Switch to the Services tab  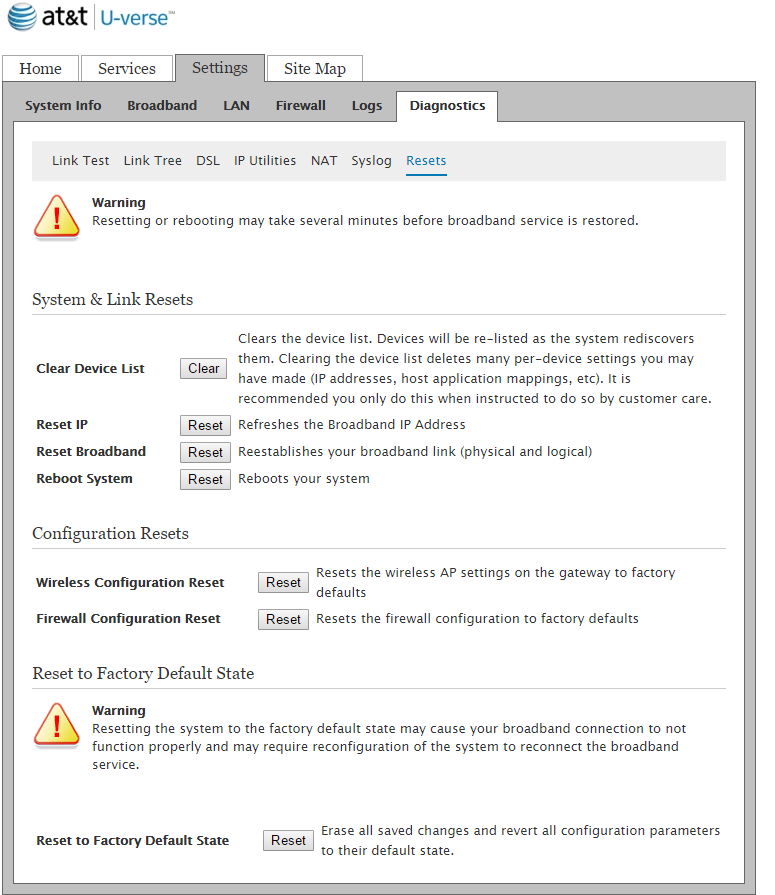point(127,69)
